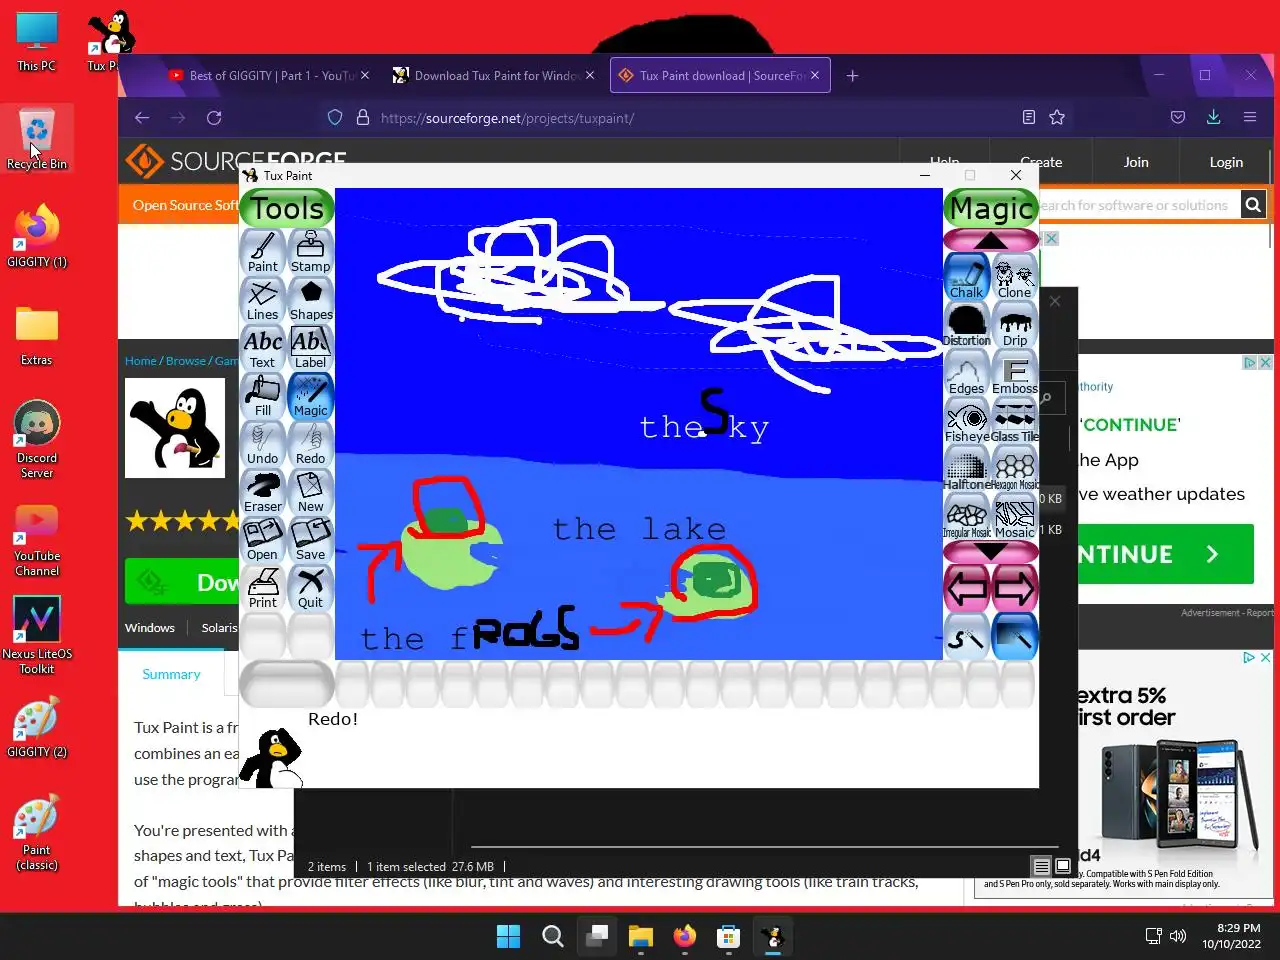Choose the Lines tool

coord(263,300)
